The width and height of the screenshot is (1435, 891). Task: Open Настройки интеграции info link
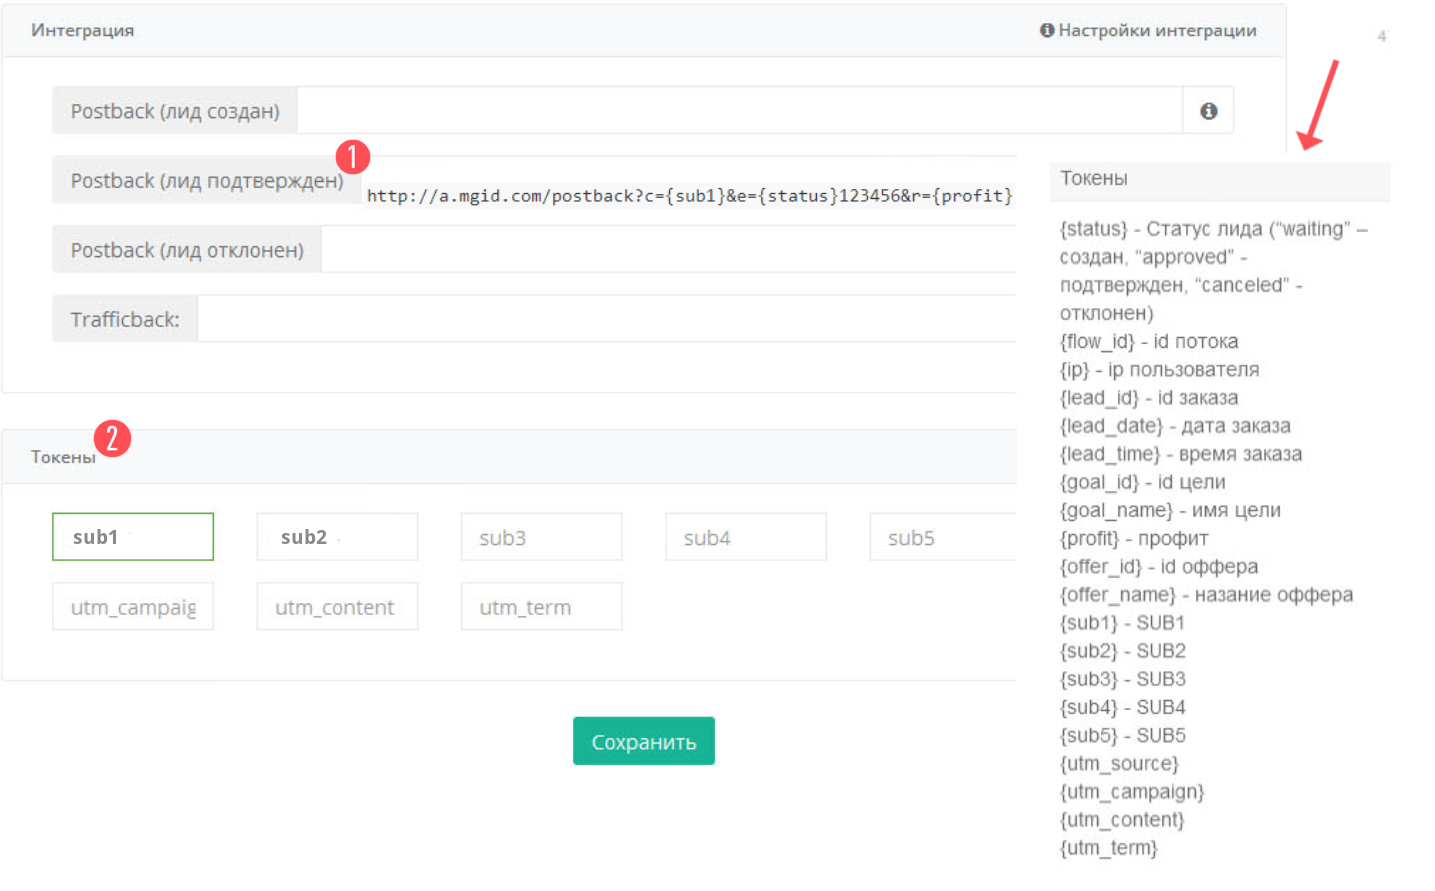[x=1148, y=30]
